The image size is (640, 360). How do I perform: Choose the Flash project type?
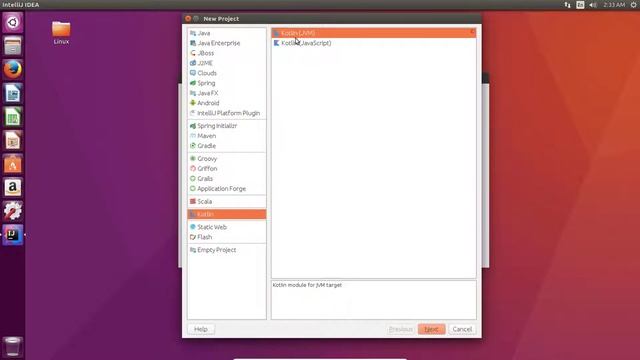click(x=227, y=237)
